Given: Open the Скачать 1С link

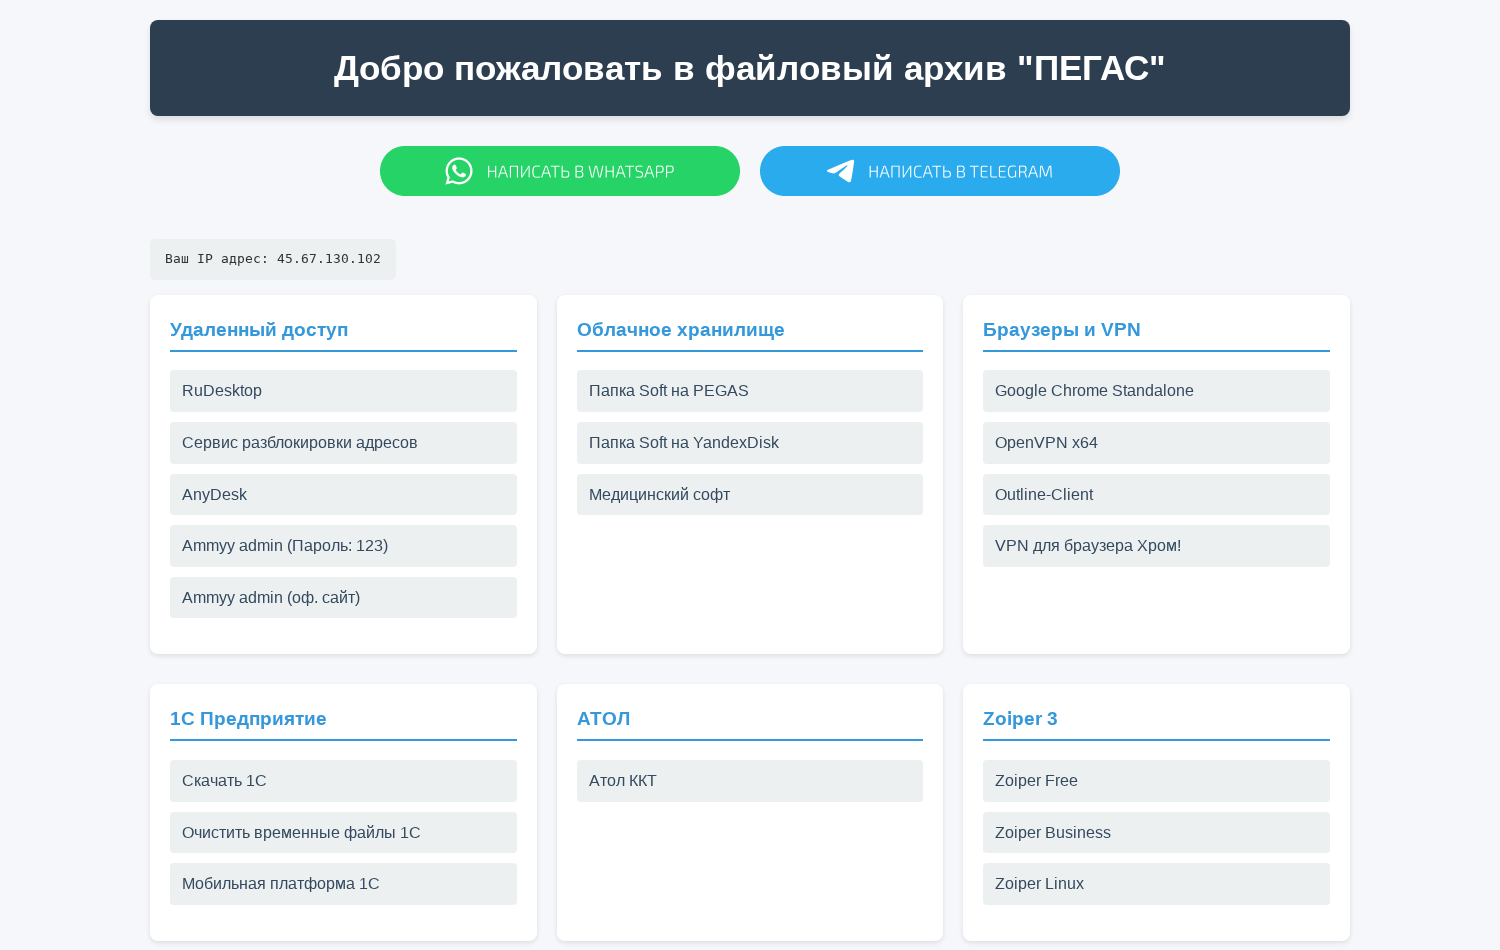Looking at the screenshot, I should [x=343, y=781].
